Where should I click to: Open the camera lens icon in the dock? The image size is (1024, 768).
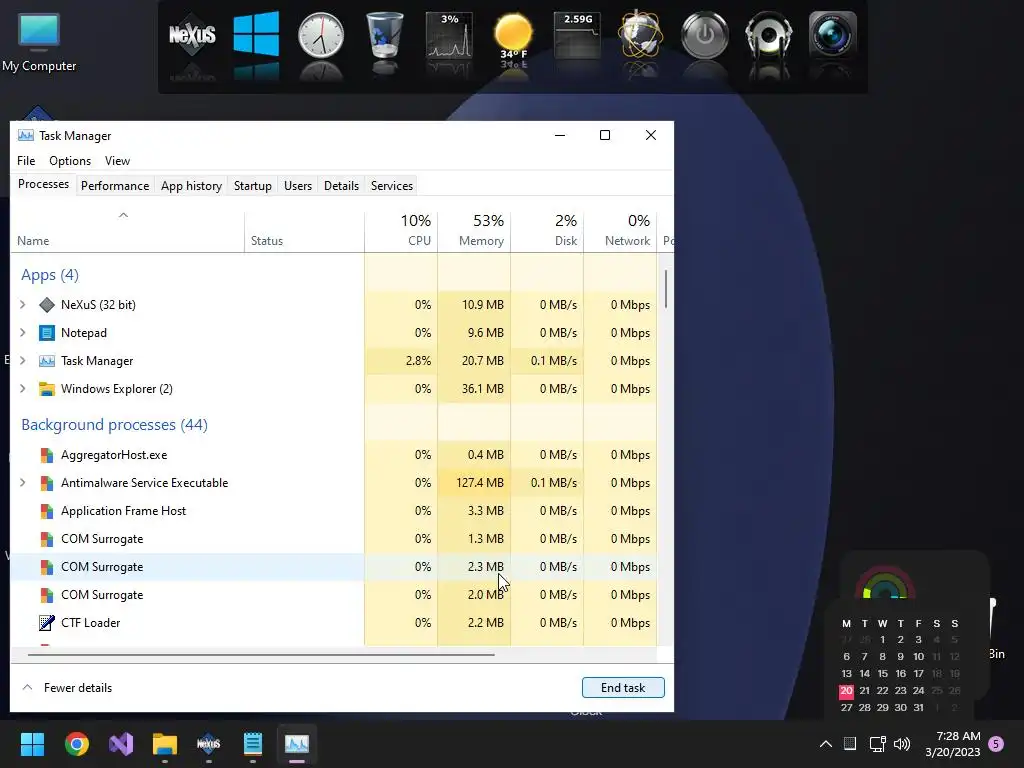click(x=833, y=35)
